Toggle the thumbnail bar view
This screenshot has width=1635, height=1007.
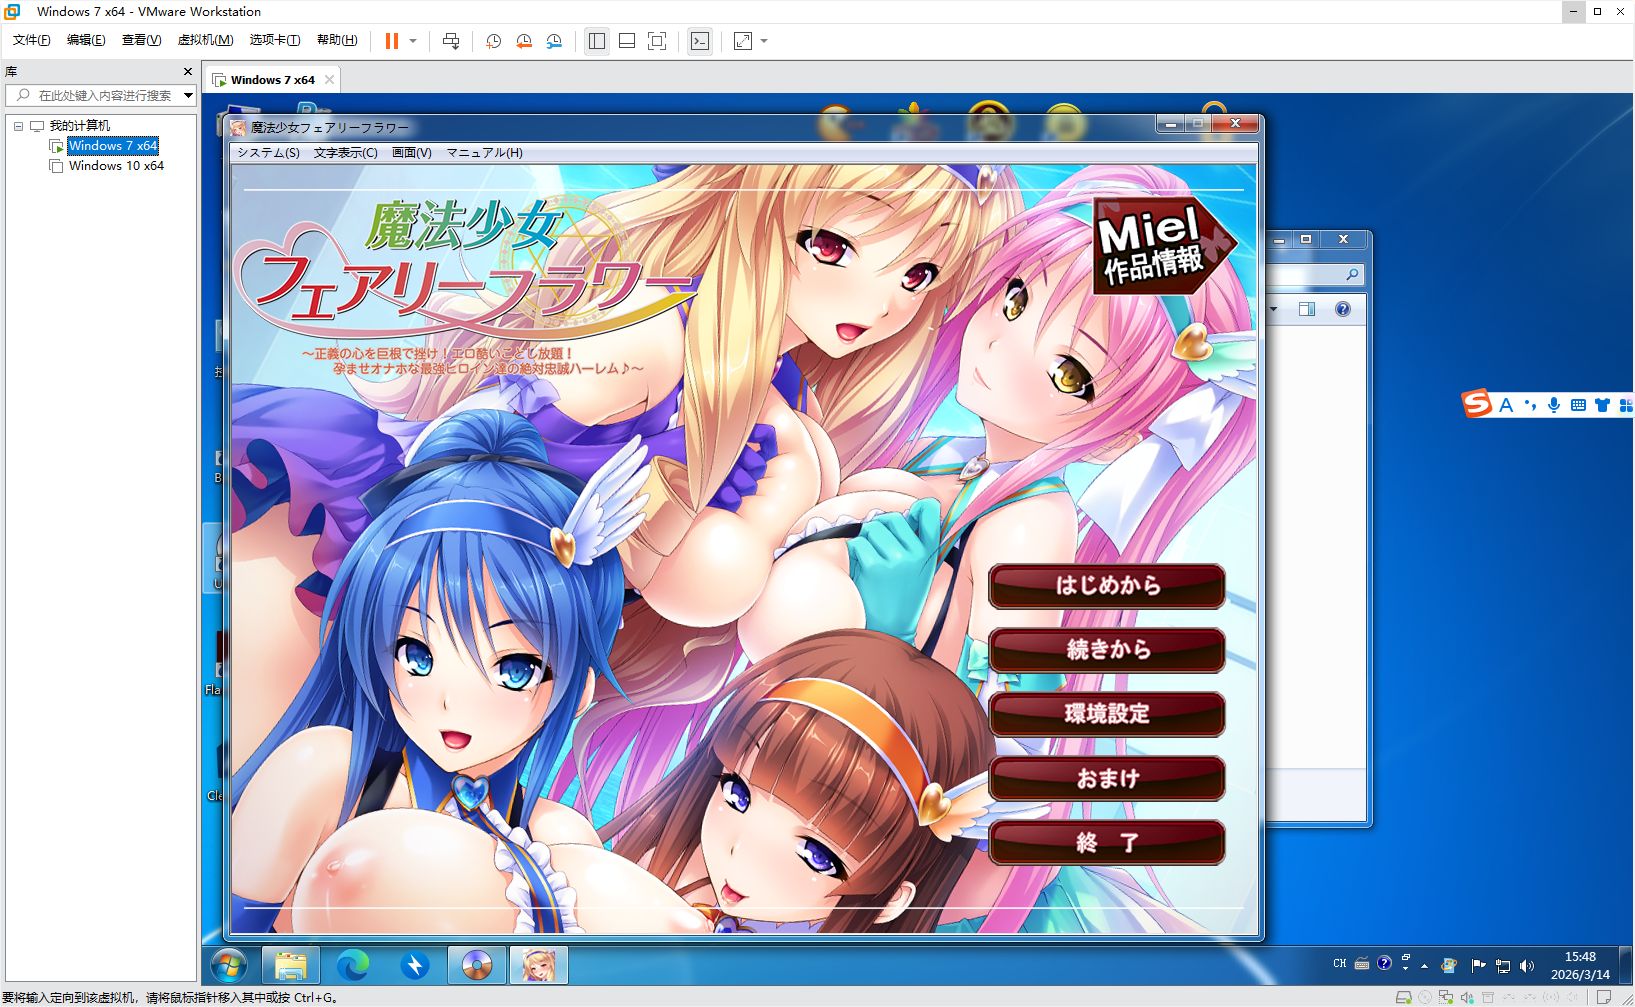point(627,41)
